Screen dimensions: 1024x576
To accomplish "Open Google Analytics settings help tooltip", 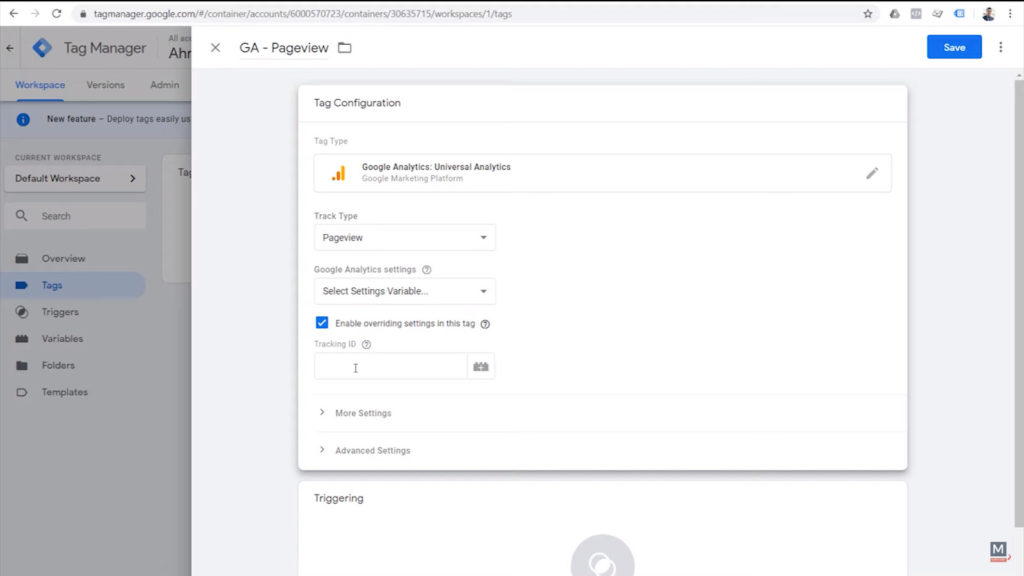I will tap(427, 268).
